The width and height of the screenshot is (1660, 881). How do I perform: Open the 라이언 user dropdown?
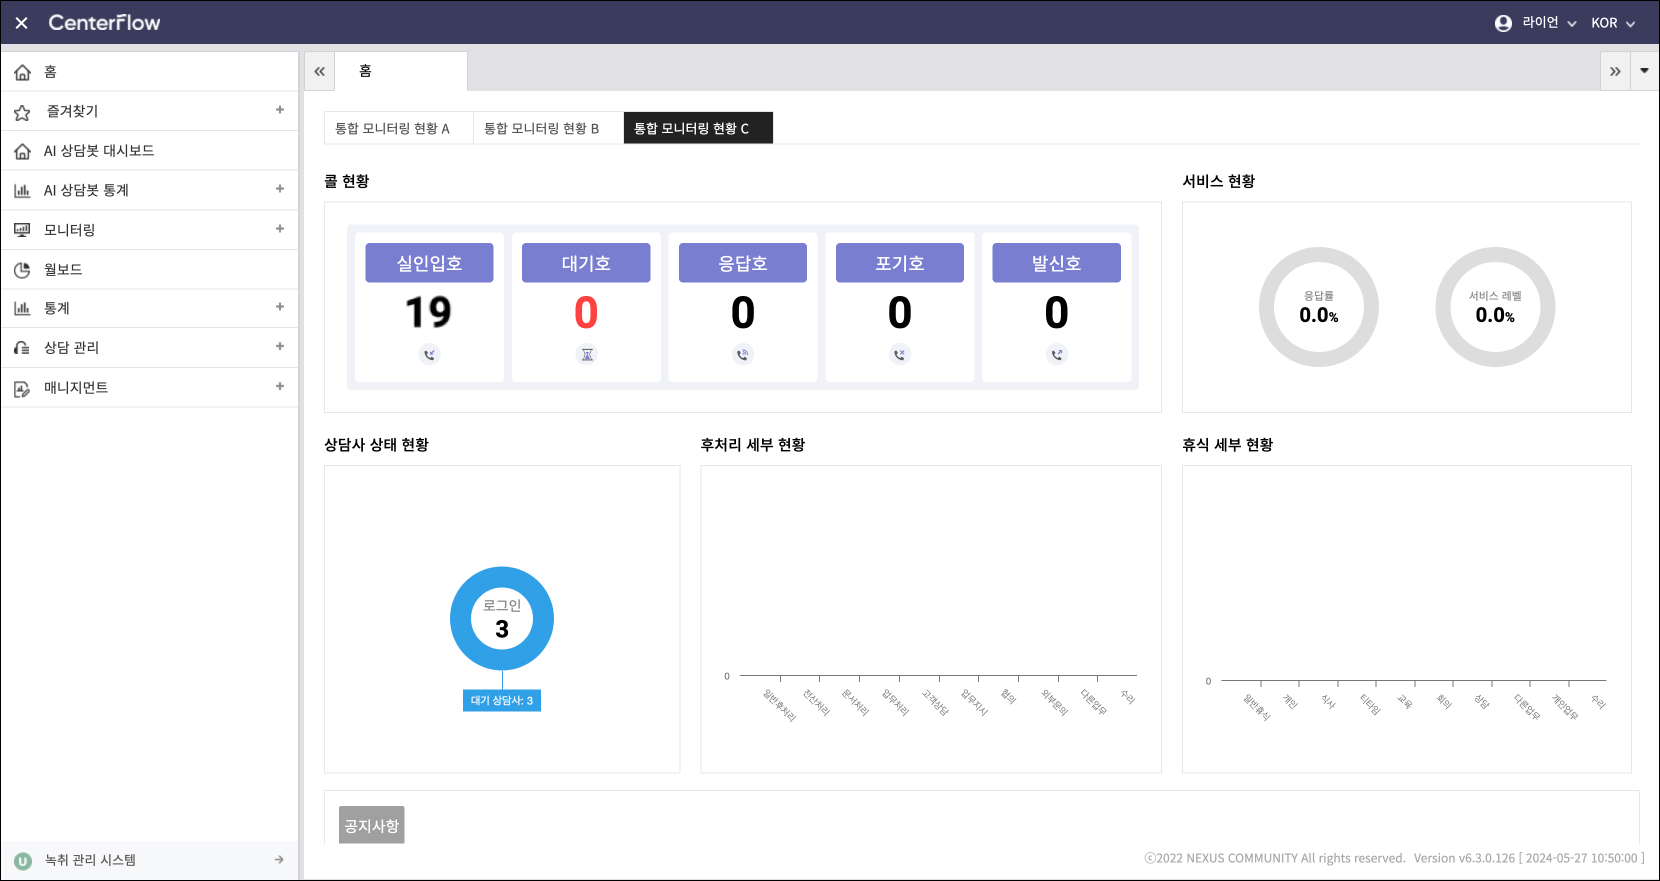pyautogui.click(x=1536, y=23)
